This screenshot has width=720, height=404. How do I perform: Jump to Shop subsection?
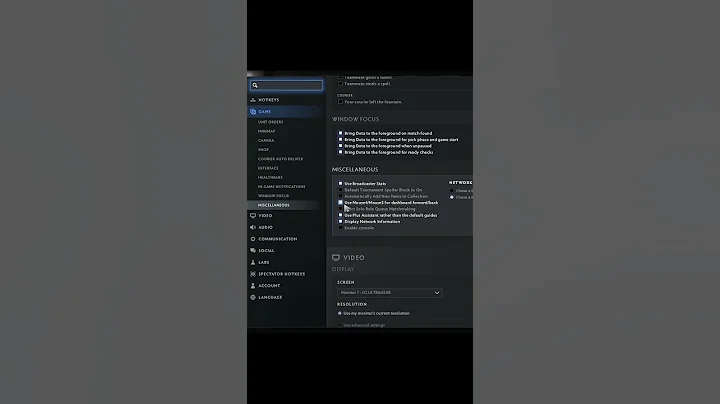pyautogui.click(x=263, y=150)
